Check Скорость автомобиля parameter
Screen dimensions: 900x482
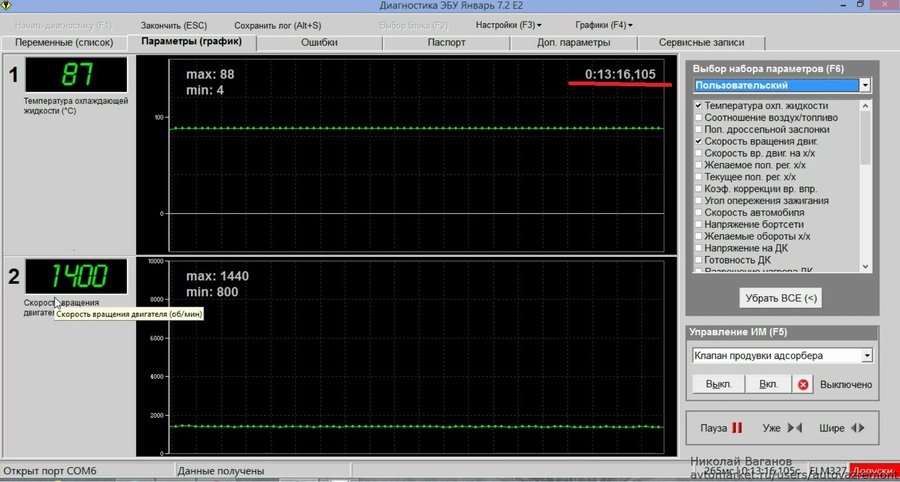699,212
